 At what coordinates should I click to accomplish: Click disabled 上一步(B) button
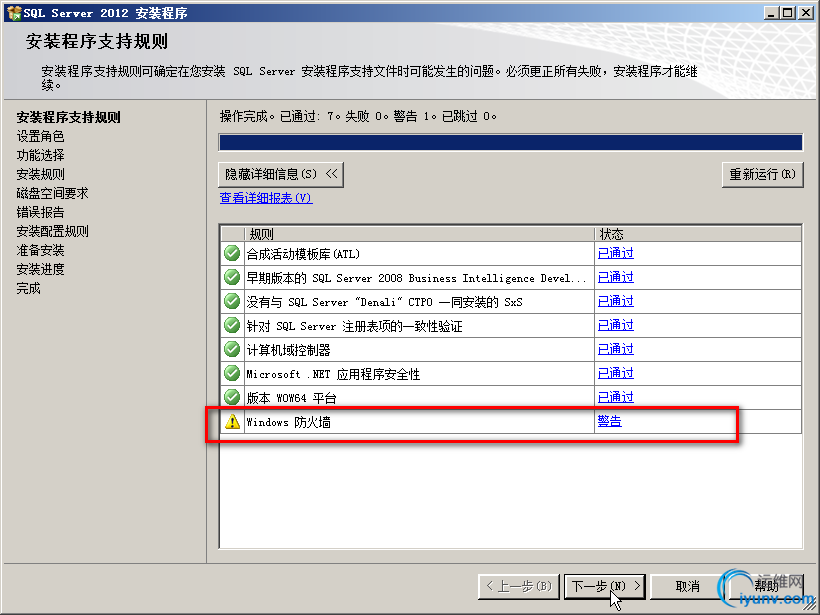pos(519,586)
